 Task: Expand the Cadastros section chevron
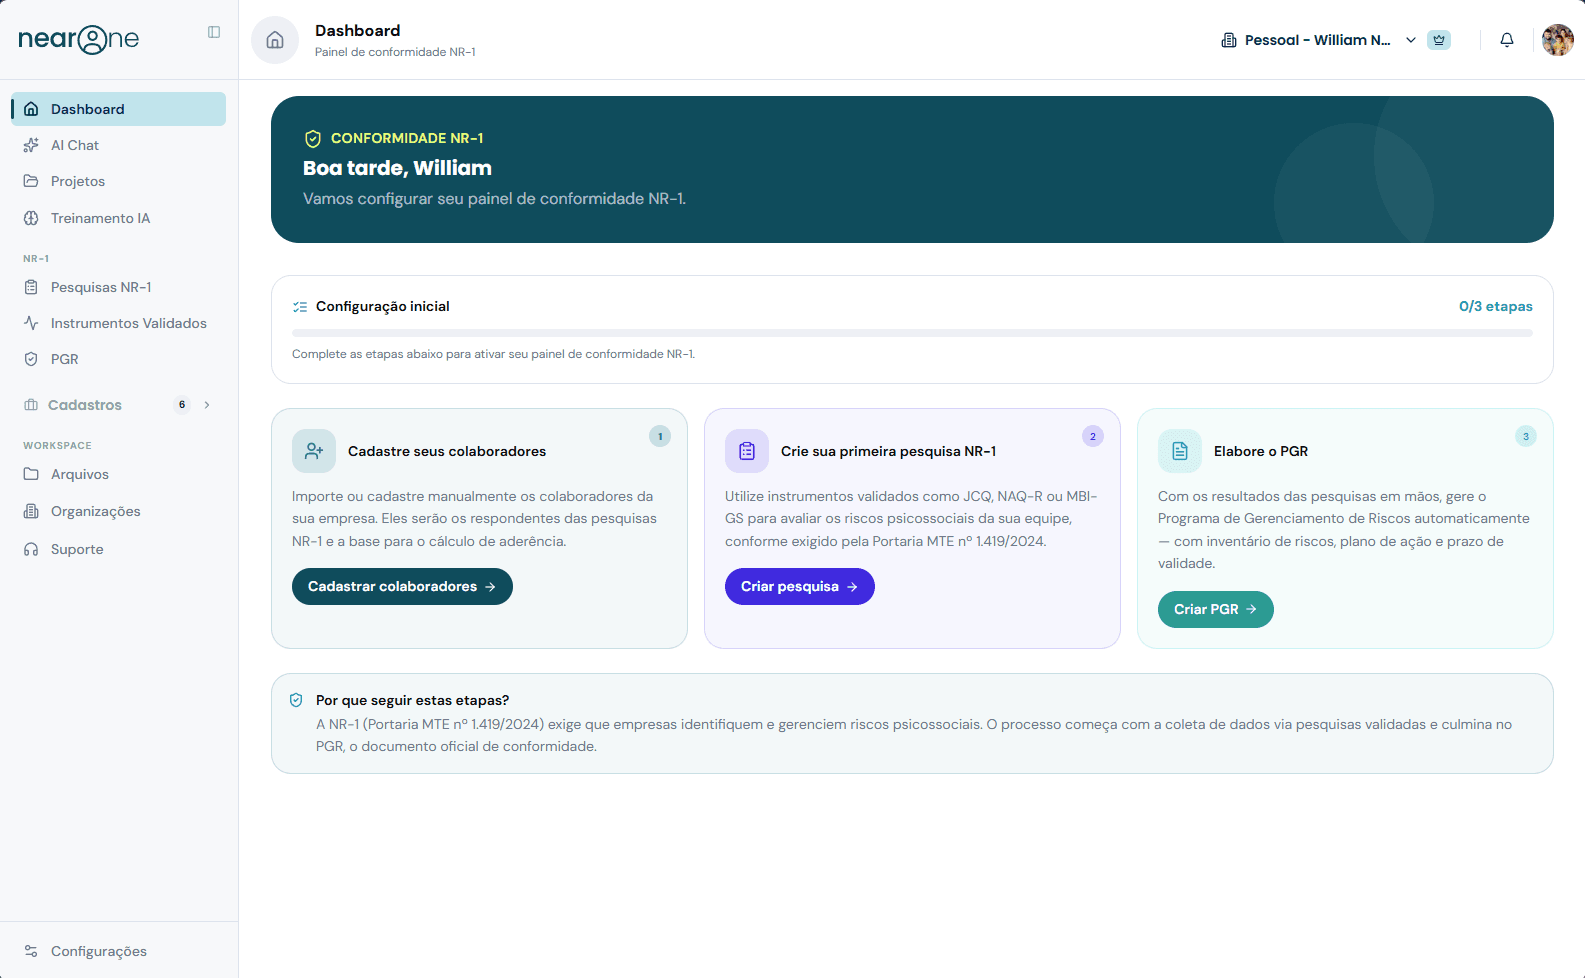pos(207,405)
